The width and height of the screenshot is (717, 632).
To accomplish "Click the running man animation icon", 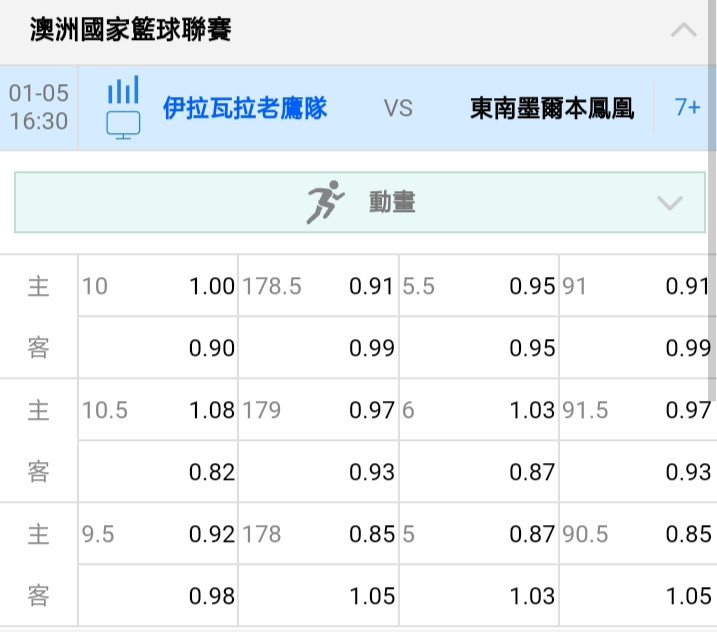I will tap(325, 202).
